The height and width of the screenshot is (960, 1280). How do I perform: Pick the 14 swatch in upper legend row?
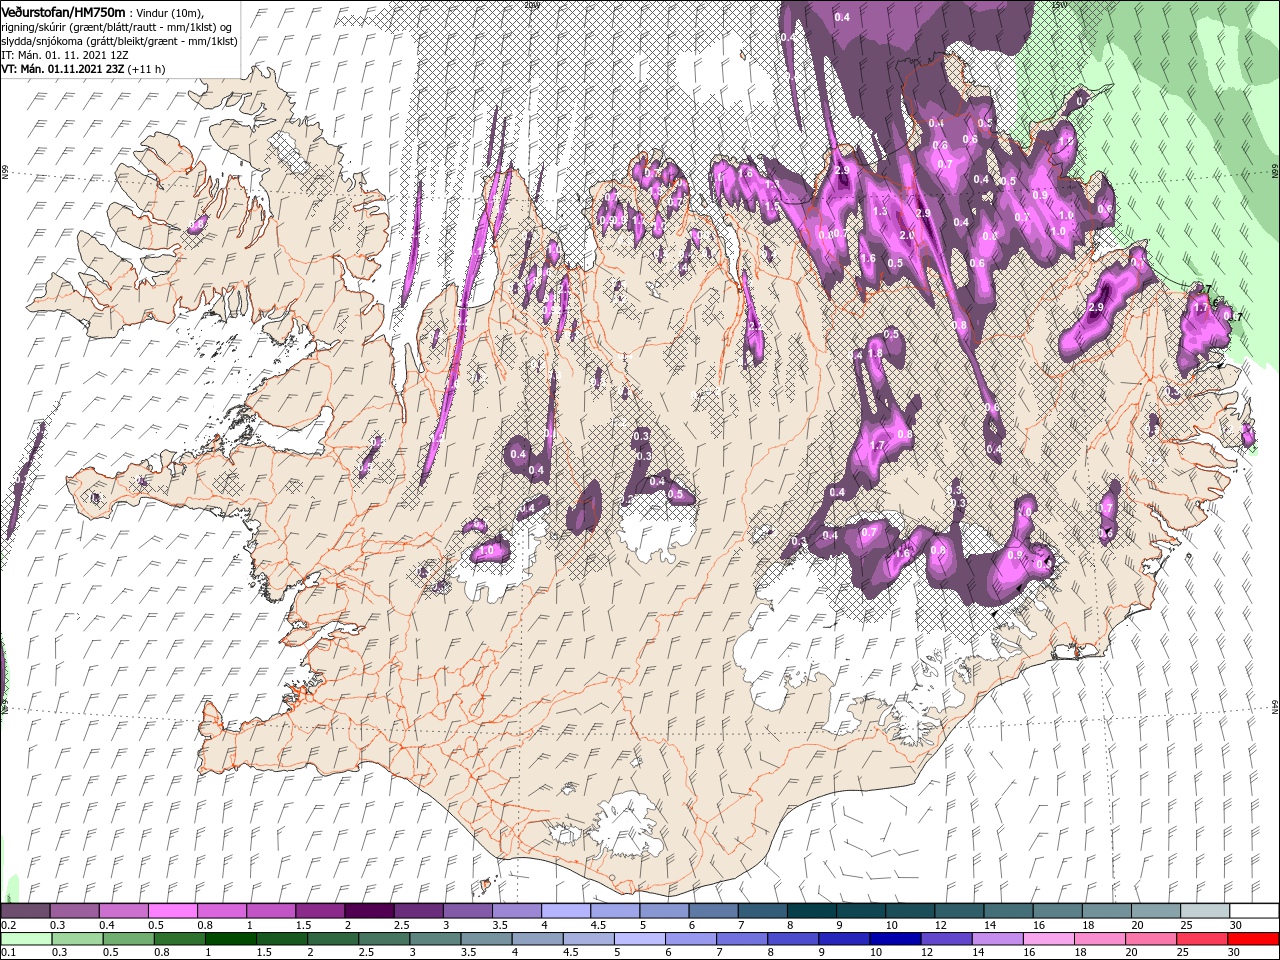point(1007,911)
